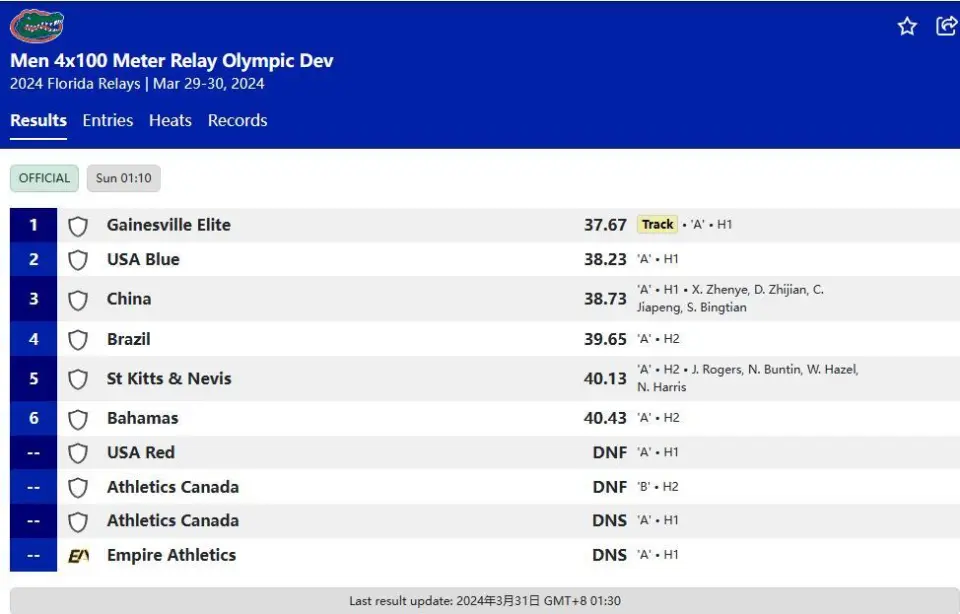Click the Sun 01:10 time badge
The width and height of the screenshot is (960, 614).
tap(124, 178)
